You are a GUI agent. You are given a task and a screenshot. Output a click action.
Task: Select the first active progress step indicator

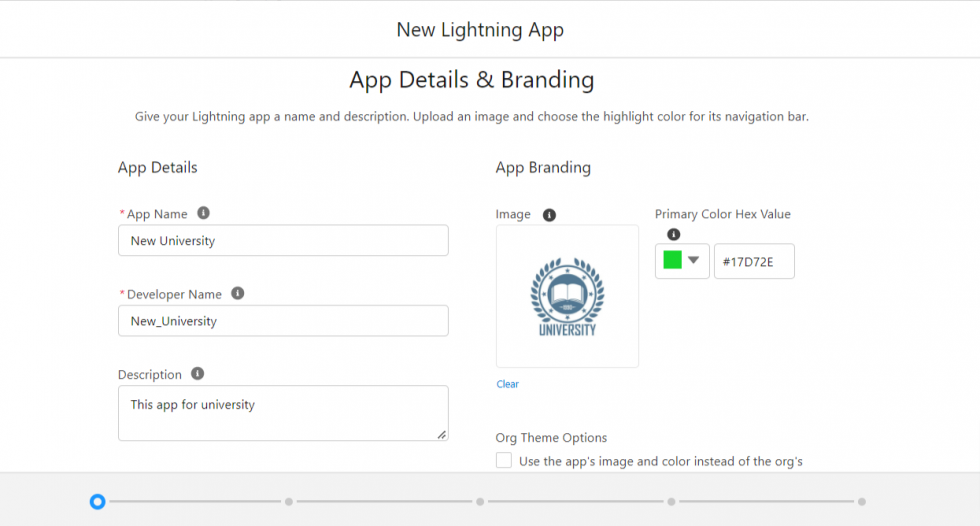97,501
